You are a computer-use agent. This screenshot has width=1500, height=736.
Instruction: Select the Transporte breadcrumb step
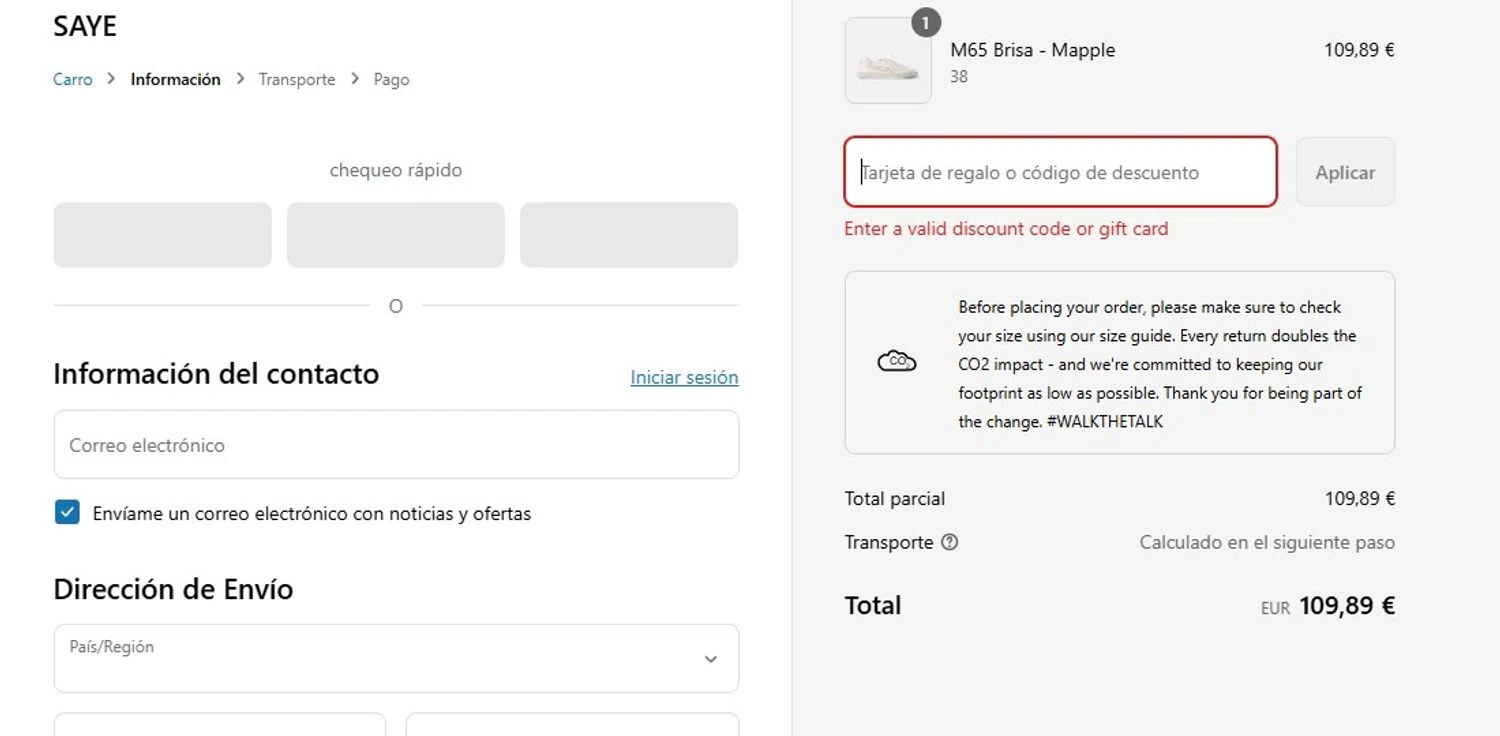point(297,79)
